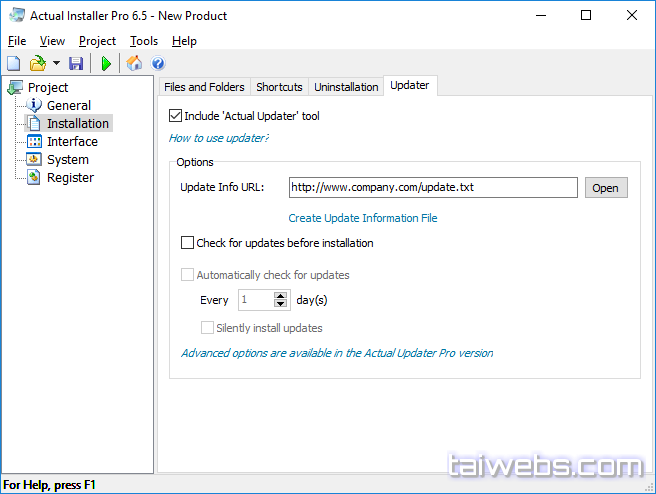Click the Open project folder icon
This screenshot has width=656, height=494.
(x=37, y=64)
